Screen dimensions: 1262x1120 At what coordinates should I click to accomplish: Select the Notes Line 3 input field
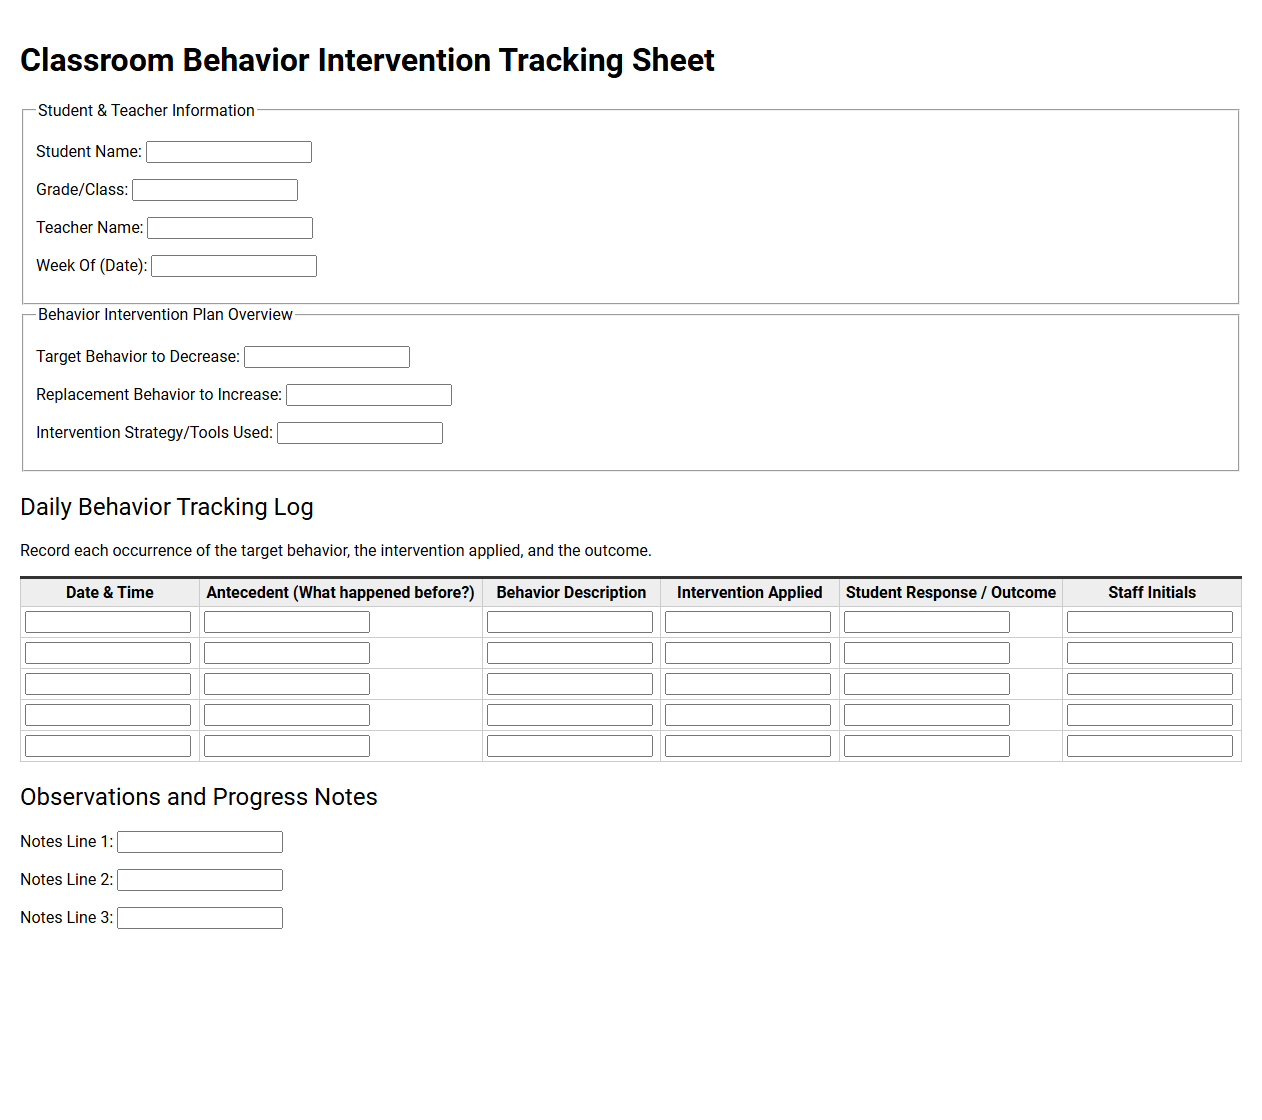(x=200, y=918)
